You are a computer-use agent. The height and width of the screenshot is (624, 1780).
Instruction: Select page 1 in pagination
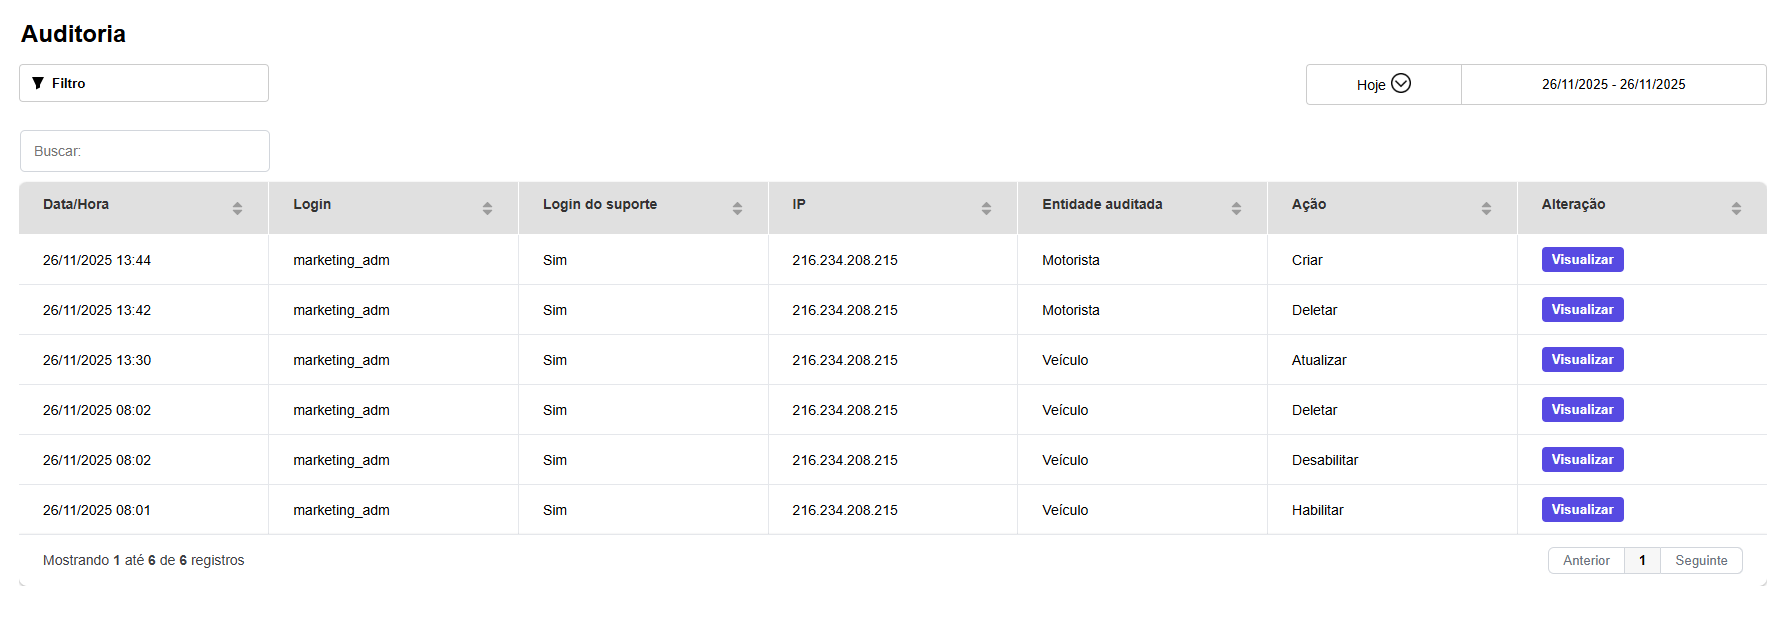pyautogui.click(x=1642, y=561)
